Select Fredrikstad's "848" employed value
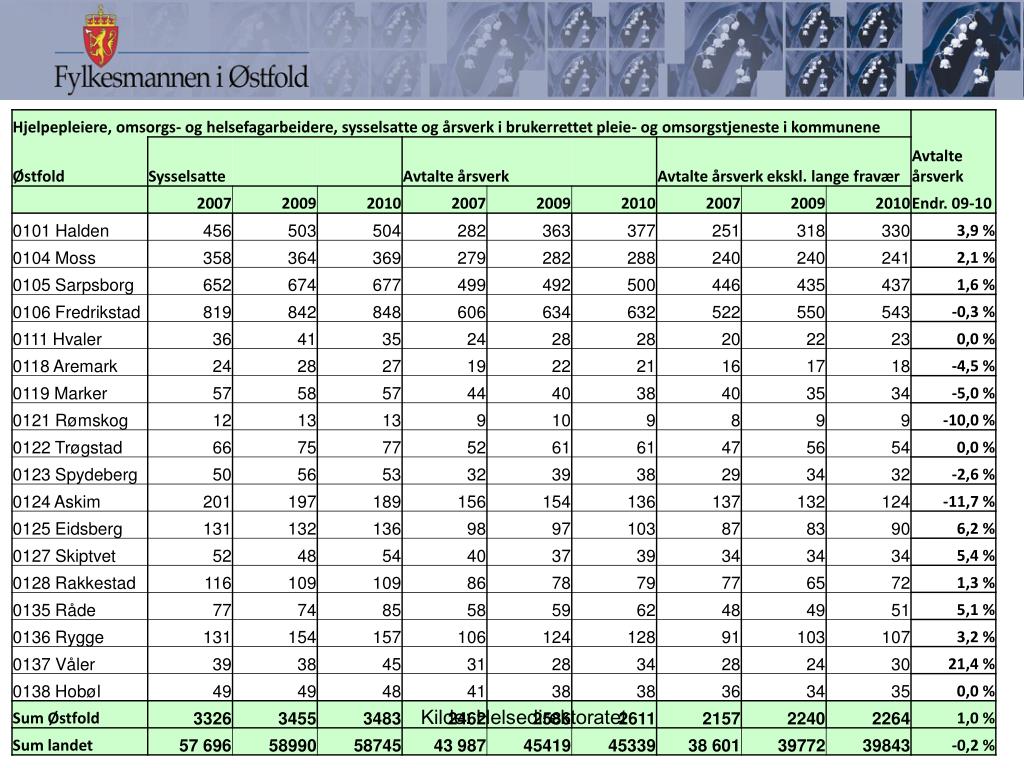This screenshot has height=768, width=1024. pos(387,312)
